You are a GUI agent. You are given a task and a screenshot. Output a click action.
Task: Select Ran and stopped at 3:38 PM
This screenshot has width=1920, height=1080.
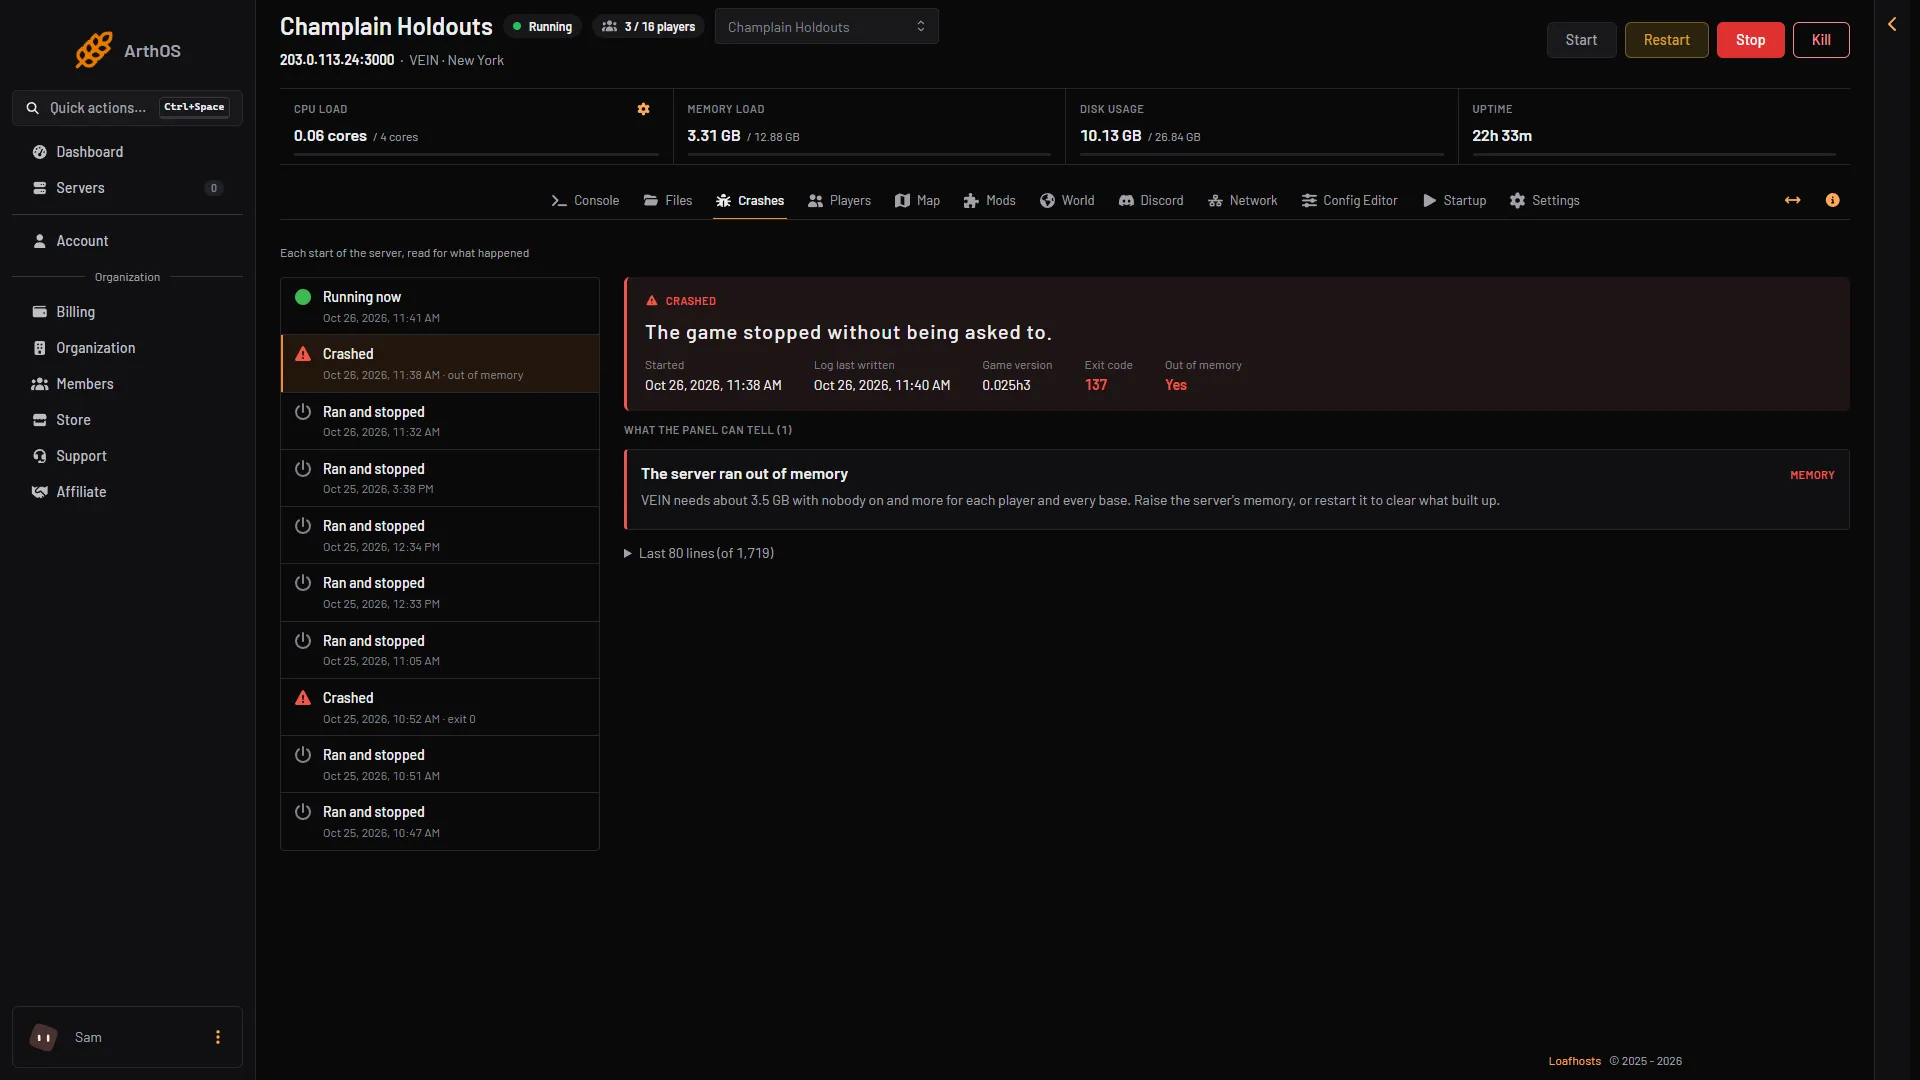(440, 478)
